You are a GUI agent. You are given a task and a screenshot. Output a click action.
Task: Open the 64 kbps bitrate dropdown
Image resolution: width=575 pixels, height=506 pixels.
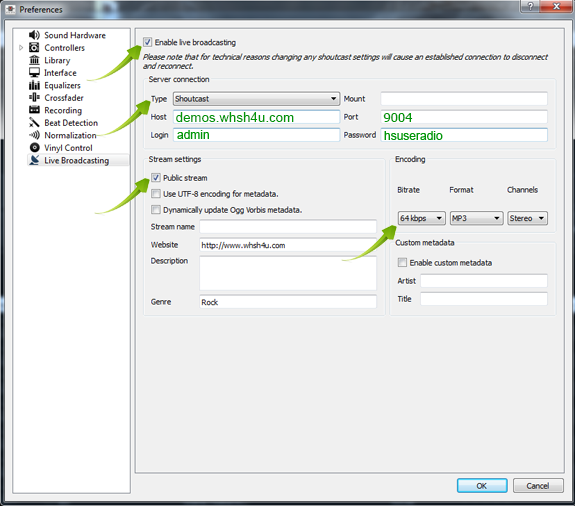422,218
